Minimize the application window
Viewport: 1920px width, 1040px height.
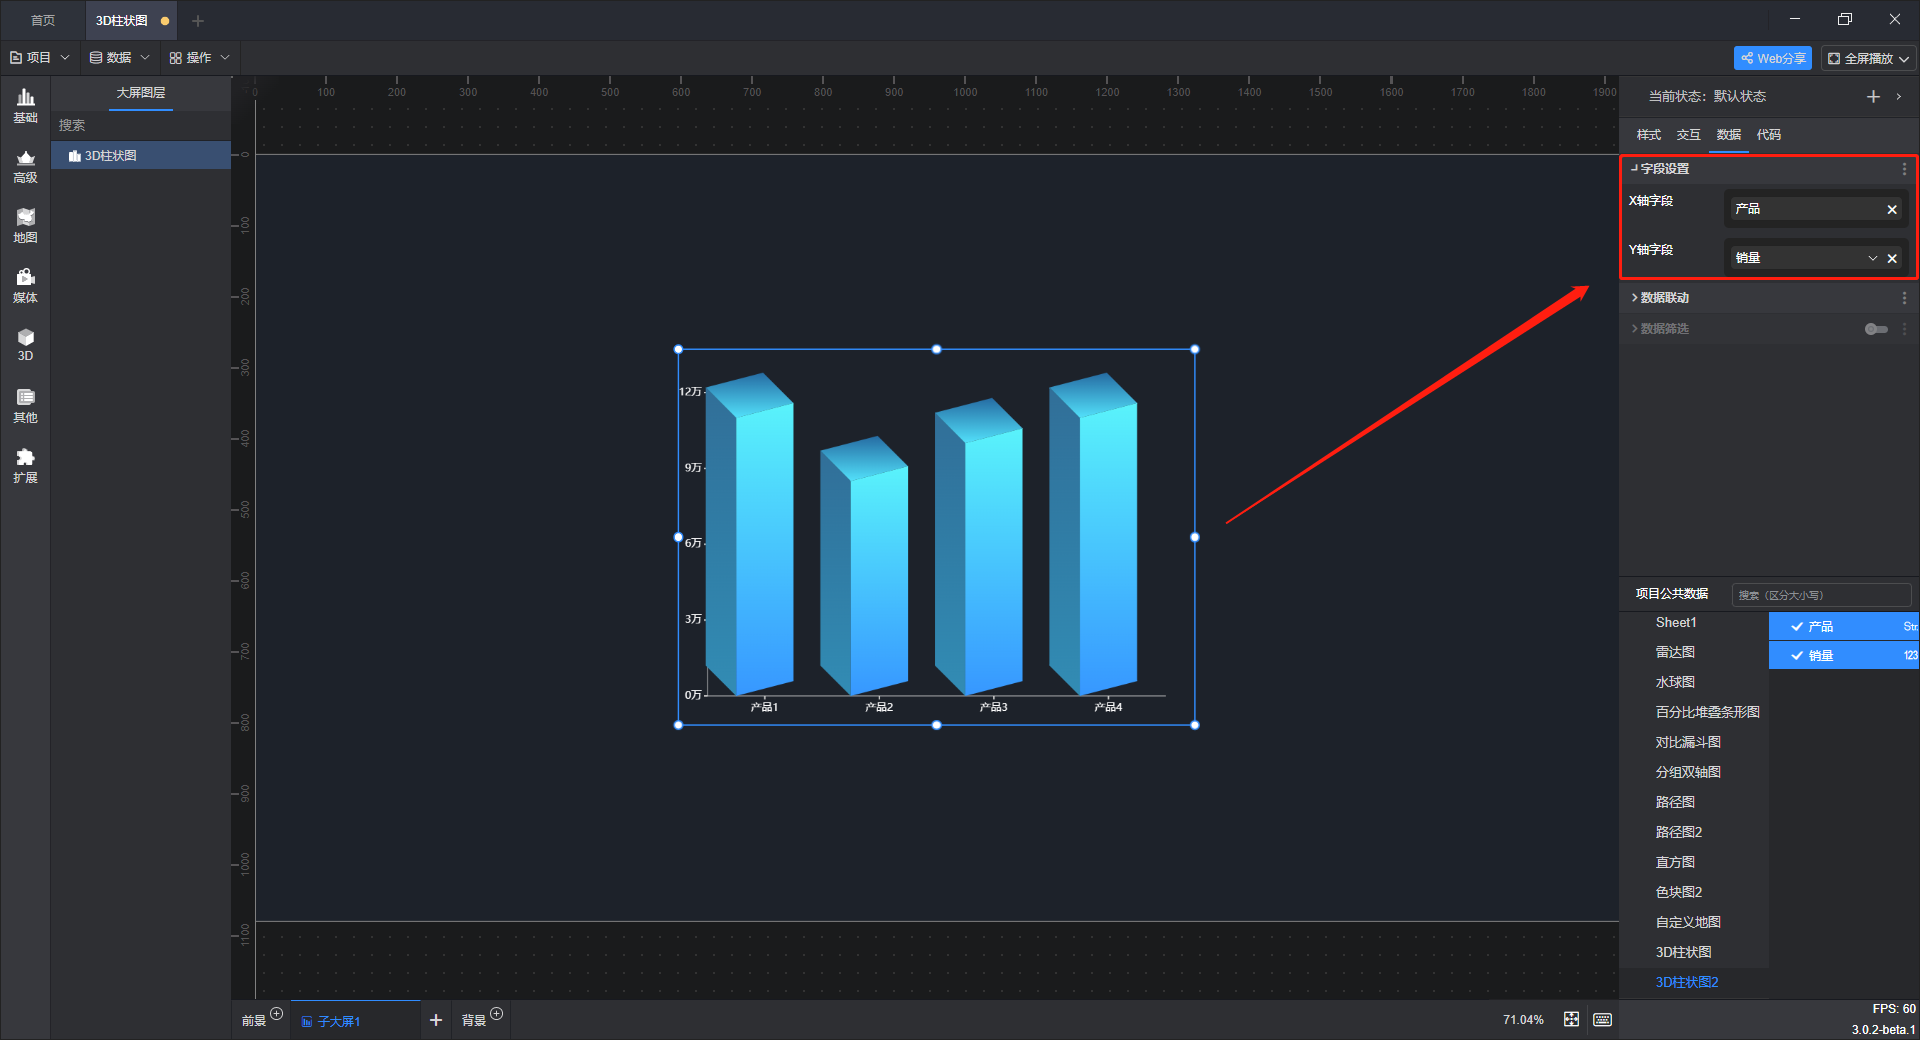[x=1795, y=19]
